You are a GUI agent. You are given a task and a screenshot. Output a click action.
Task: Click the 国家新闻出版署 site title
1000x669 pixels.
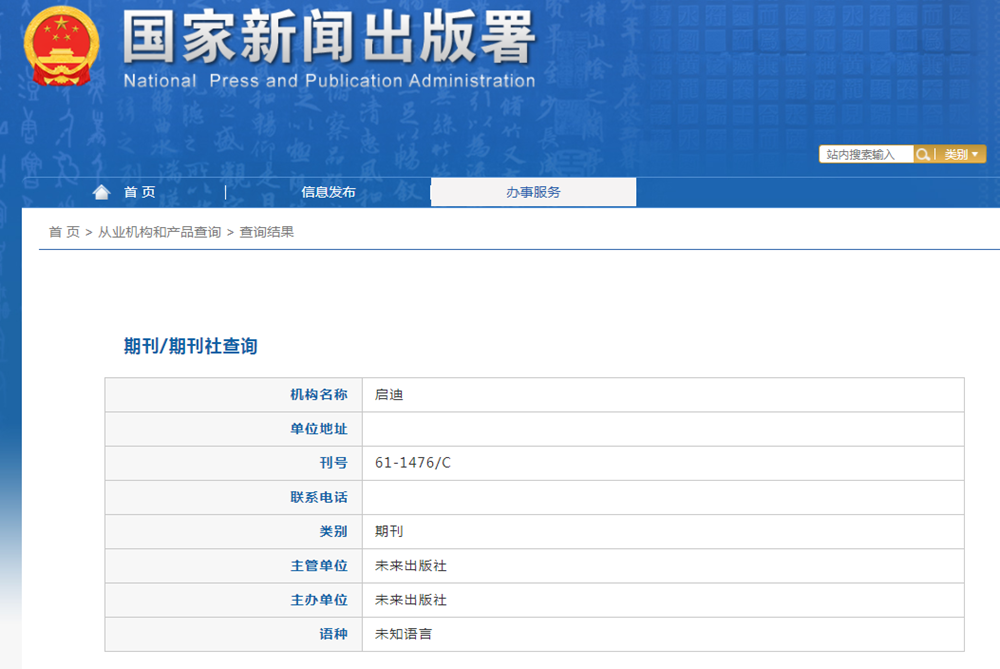(x=329, y=38)
